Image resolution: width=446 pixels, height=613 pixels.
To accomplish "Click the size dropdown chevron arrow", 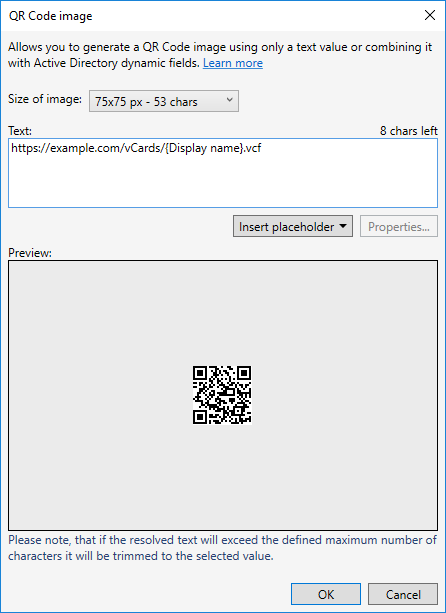I will coord(229,100).
